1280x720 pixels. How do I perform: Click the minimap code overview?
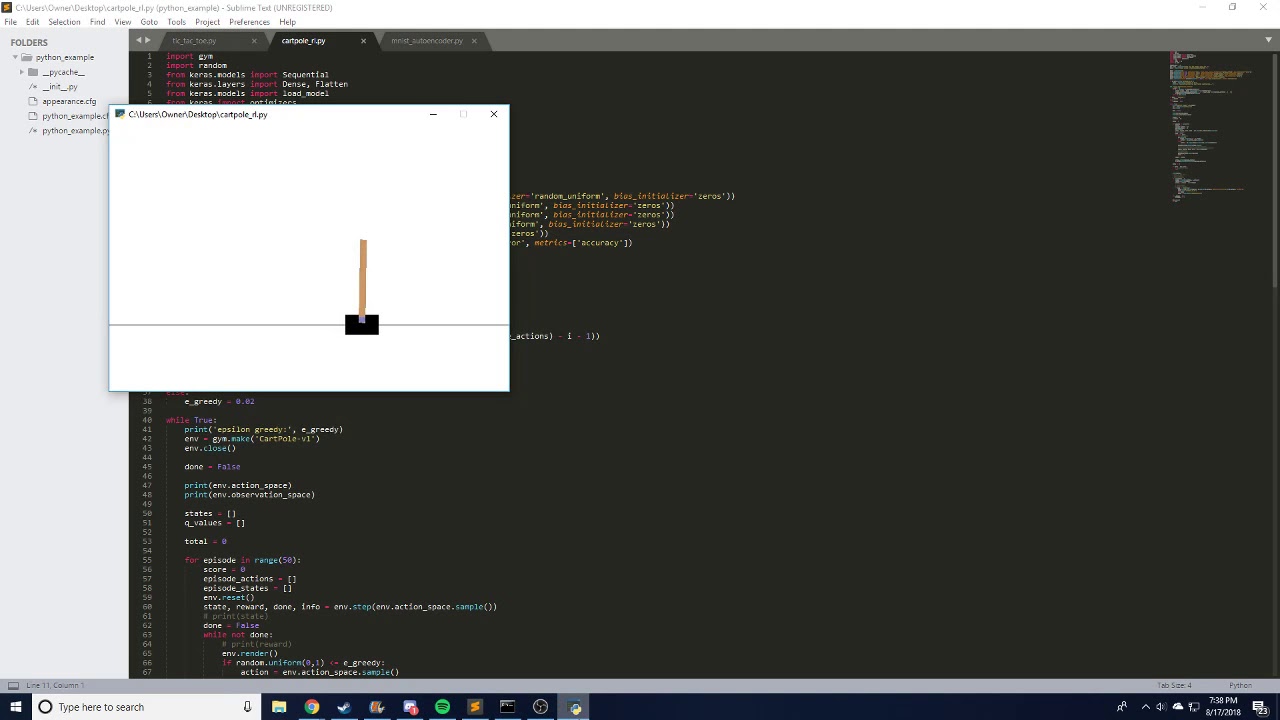click(x=1210, y=127)
